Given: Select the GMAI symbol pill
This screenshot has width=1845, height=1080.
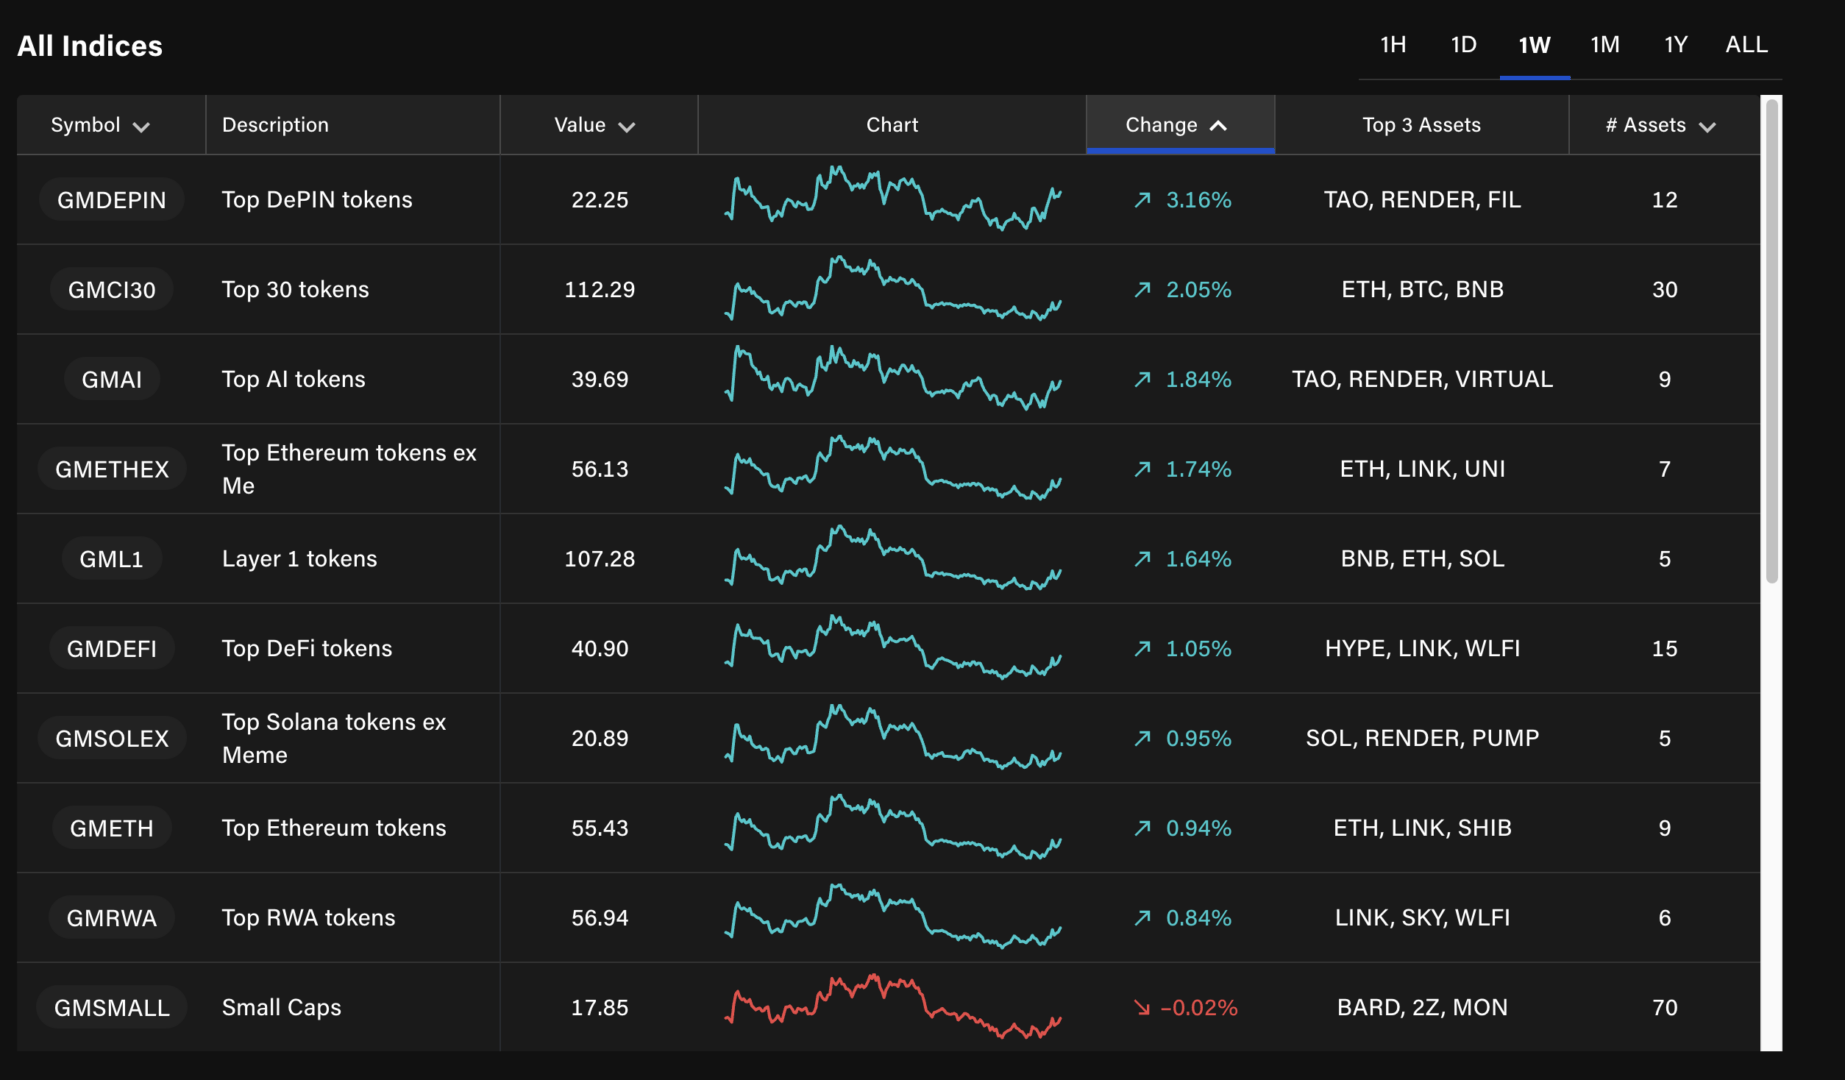Looking at the screenshot, I should tap(111, 379).
